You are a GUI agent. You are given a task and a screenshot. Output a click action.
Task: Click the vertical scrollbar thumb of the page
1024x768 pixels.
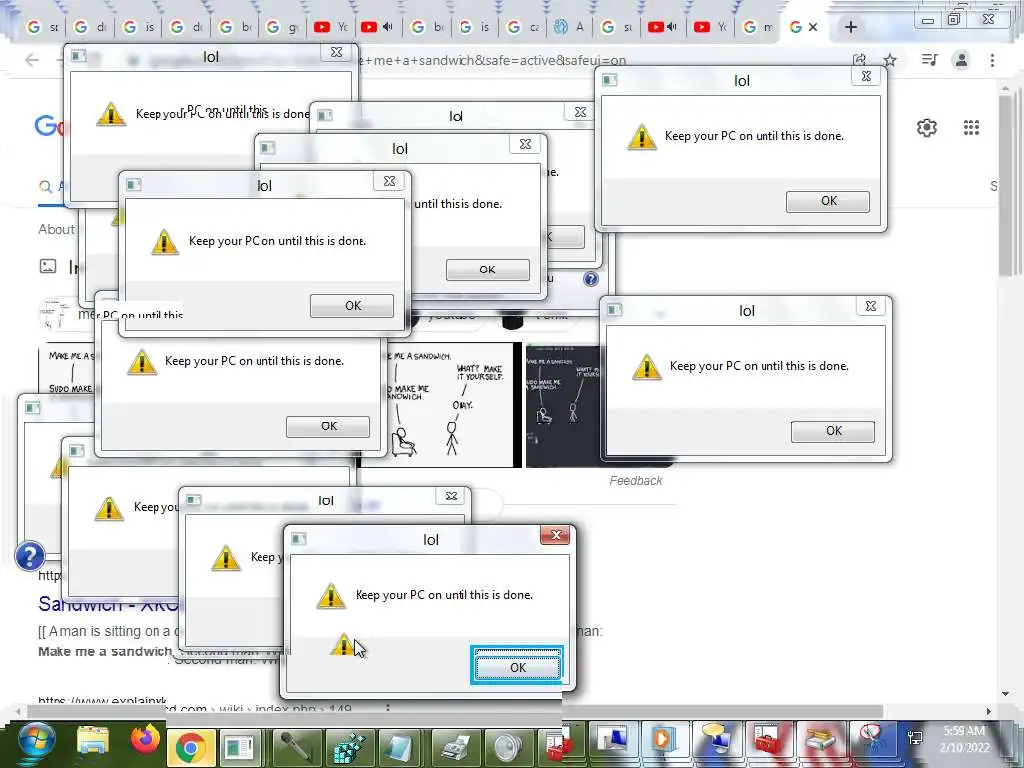tap(1006, 184)
